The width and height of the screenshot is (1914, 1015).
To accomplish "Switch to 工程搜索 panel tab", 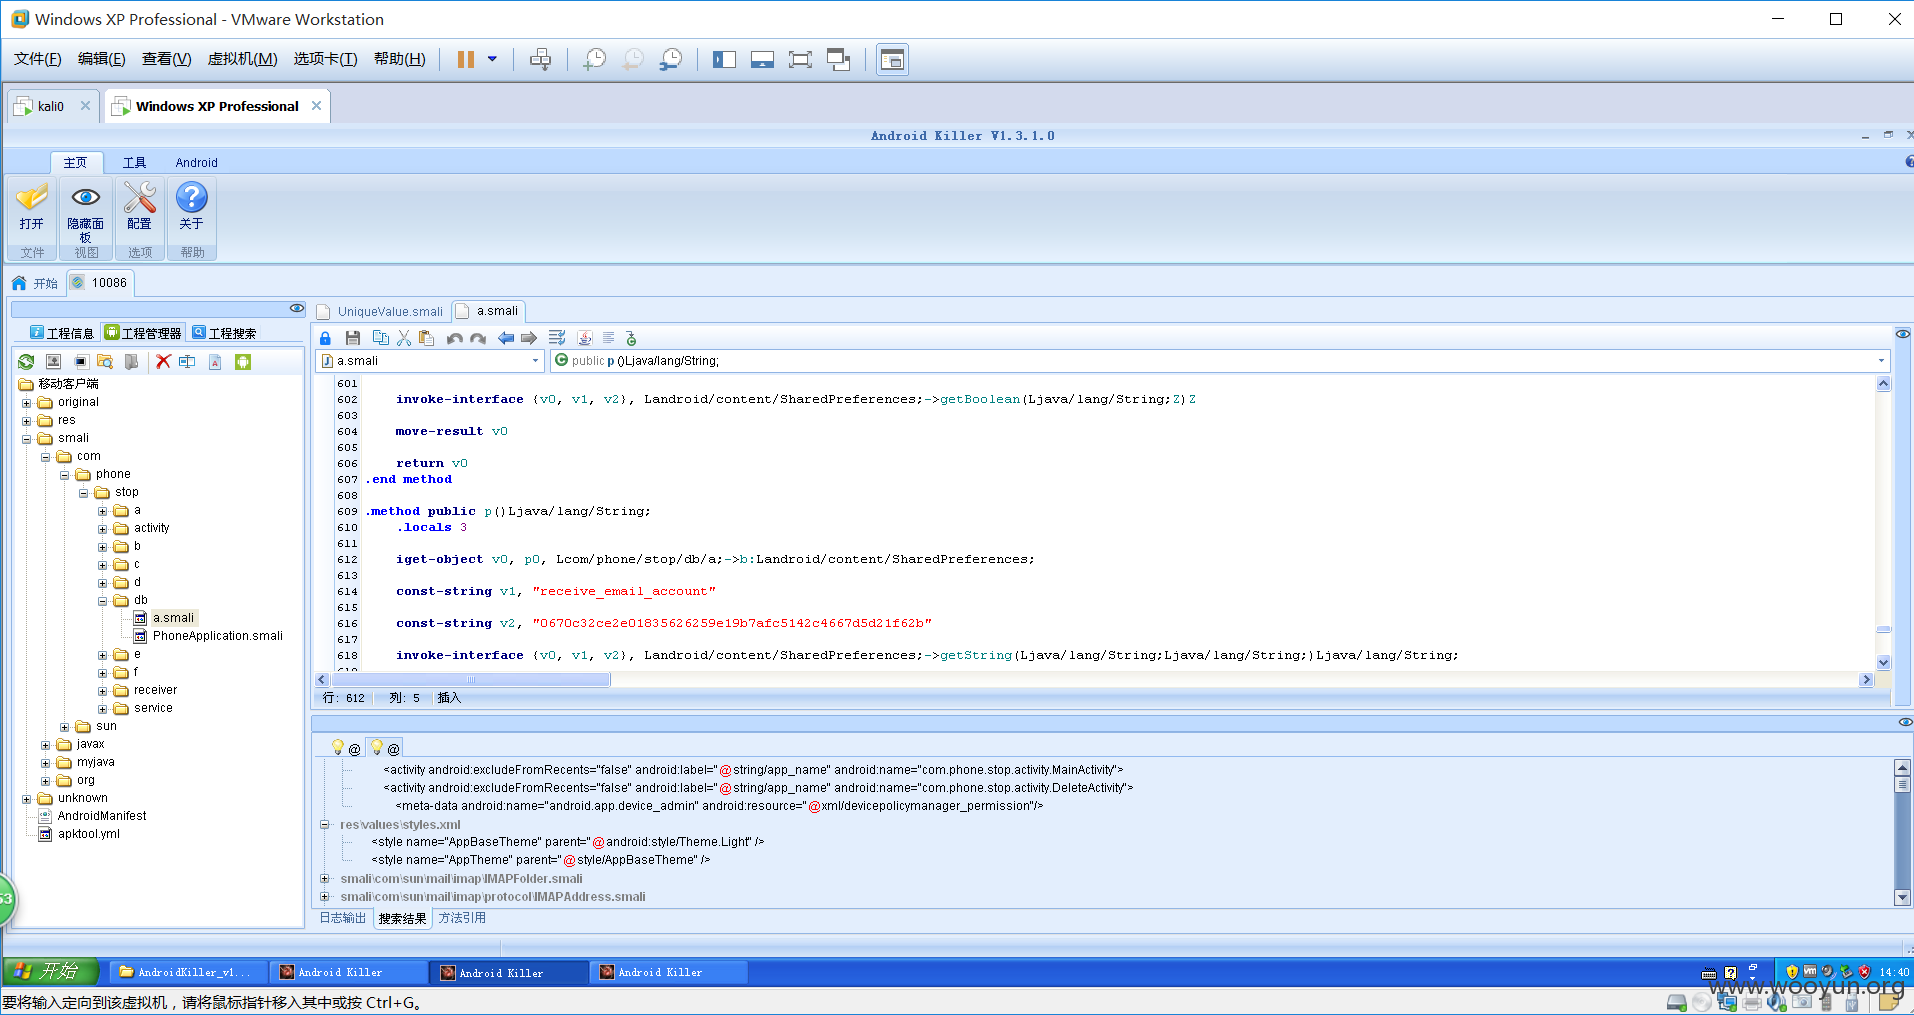I will pyautogui.click(x=224, y=333).
